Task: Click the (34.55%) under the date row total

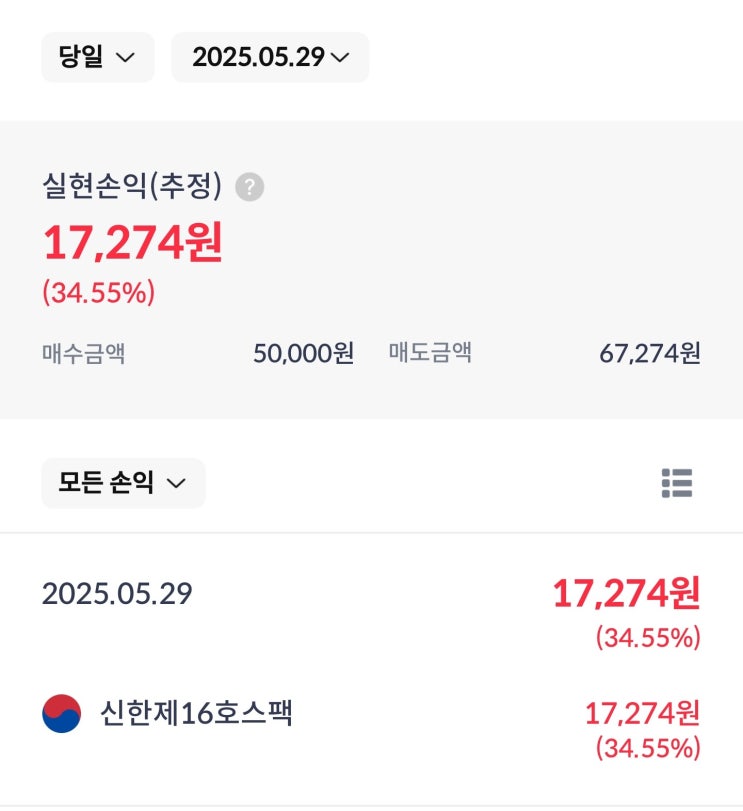Action: pos(647,637)
